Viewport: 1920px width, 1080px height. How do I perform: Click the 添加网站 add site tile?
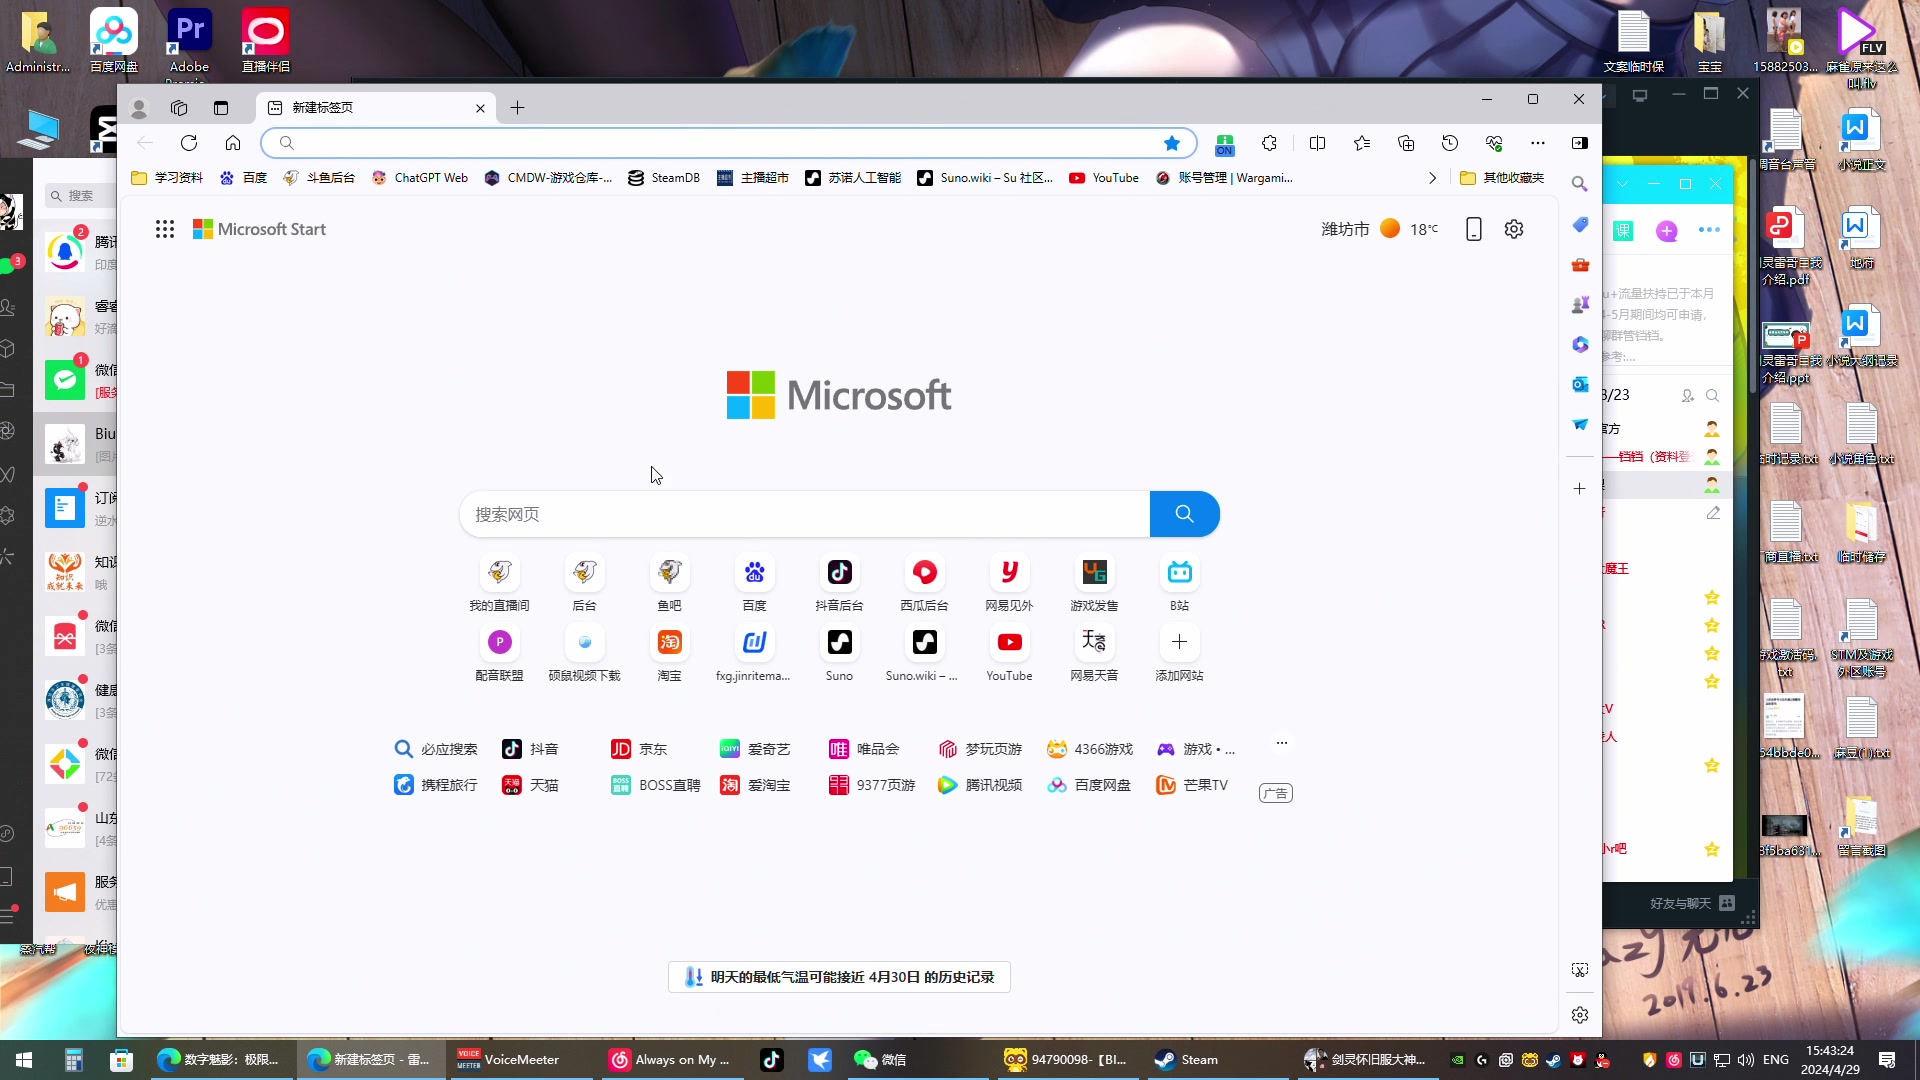[1179, 643]
